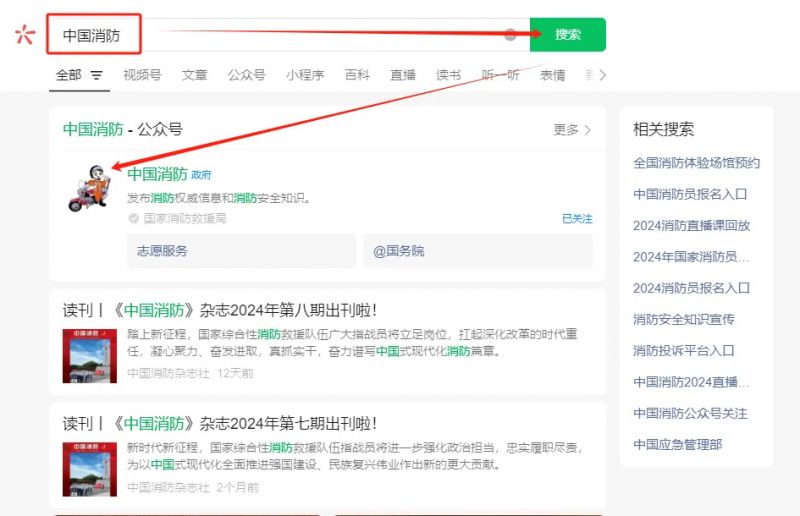Switch to the 听一听 tab
Screen dimensions: 800x516
click(x=501, y=75)
